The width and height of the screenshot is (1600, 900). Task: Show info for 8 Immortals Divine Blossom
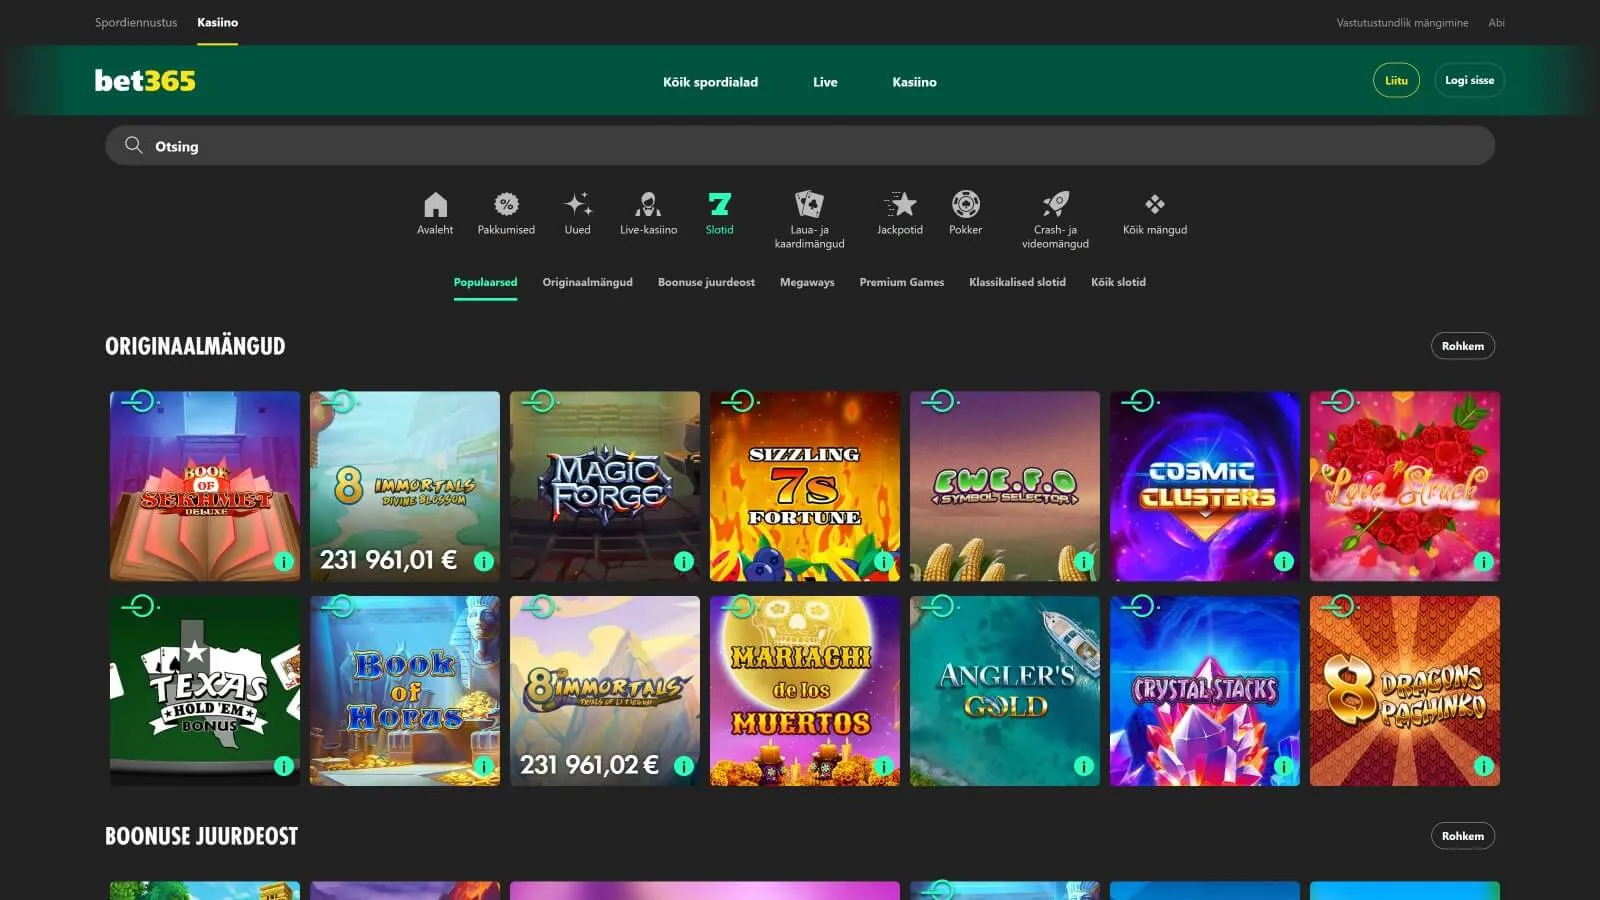point(484,562)
